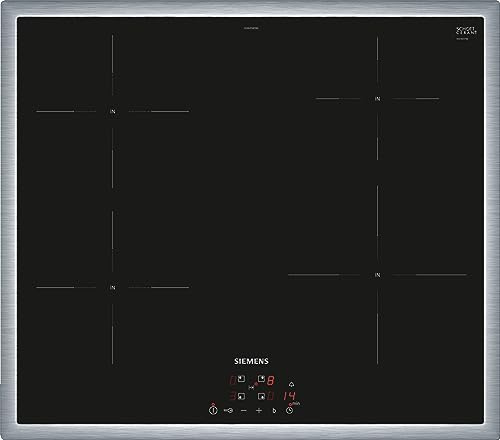This screenshot has width=500, height=440.
Task: Click the IN marker of rear-left zone
Action: pos(113,111)
